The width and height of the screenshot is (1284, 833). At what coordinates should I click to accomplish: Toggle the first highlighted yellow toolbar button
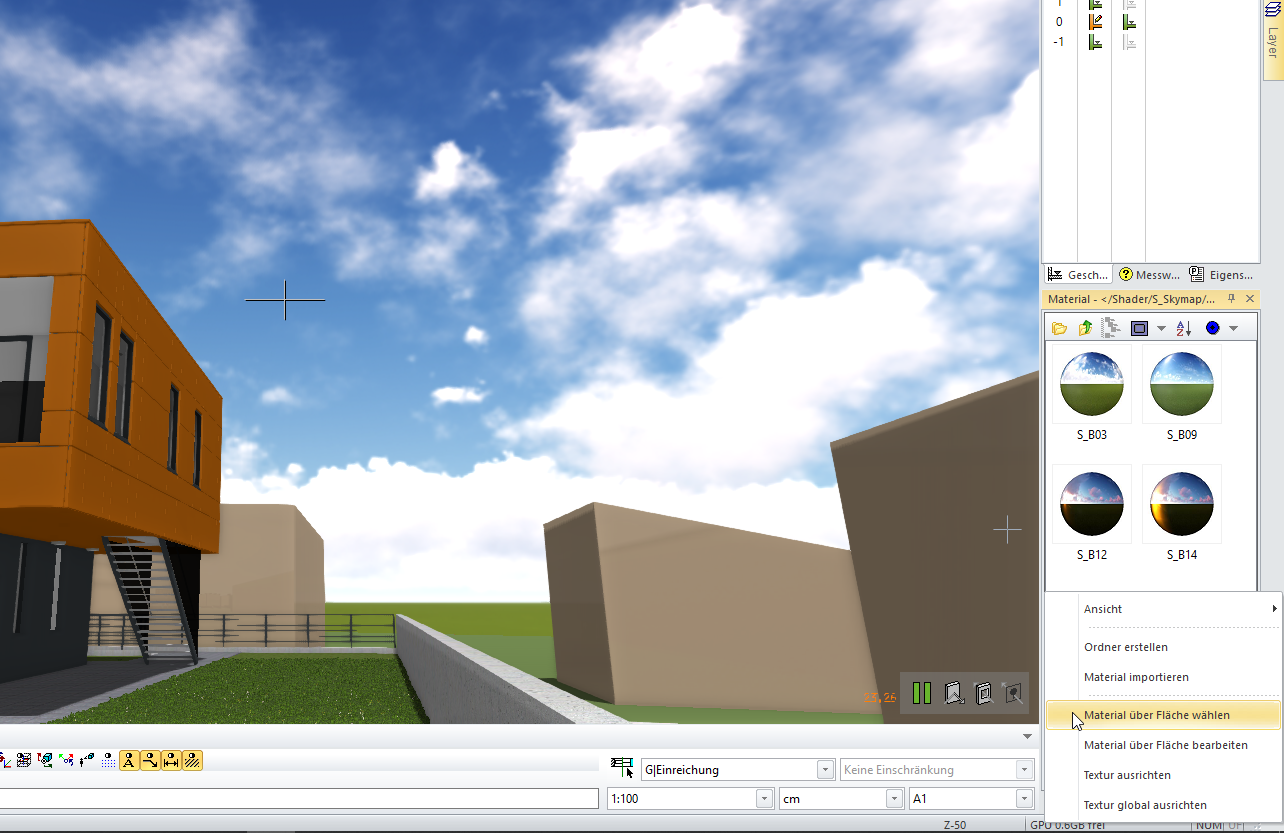pyautogui.click(x=130, y=760)
